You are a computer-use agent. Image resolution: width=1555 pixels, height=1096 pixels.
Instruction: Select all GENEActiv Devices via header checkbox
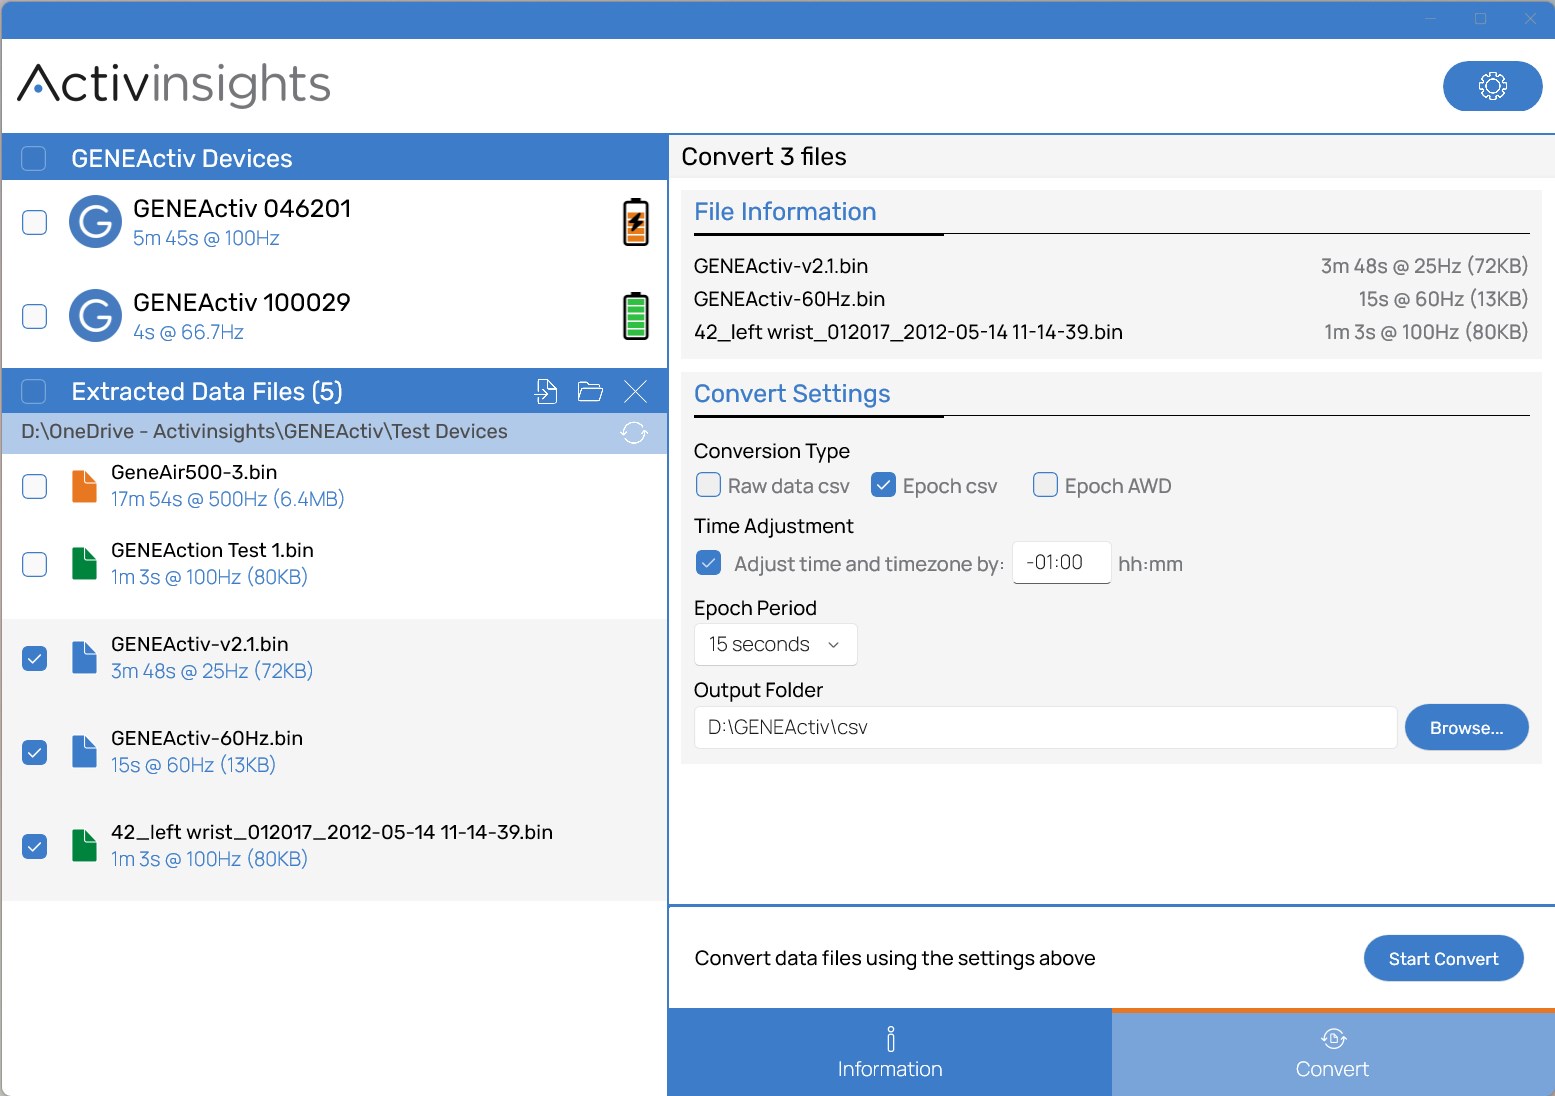click(34, 158)
